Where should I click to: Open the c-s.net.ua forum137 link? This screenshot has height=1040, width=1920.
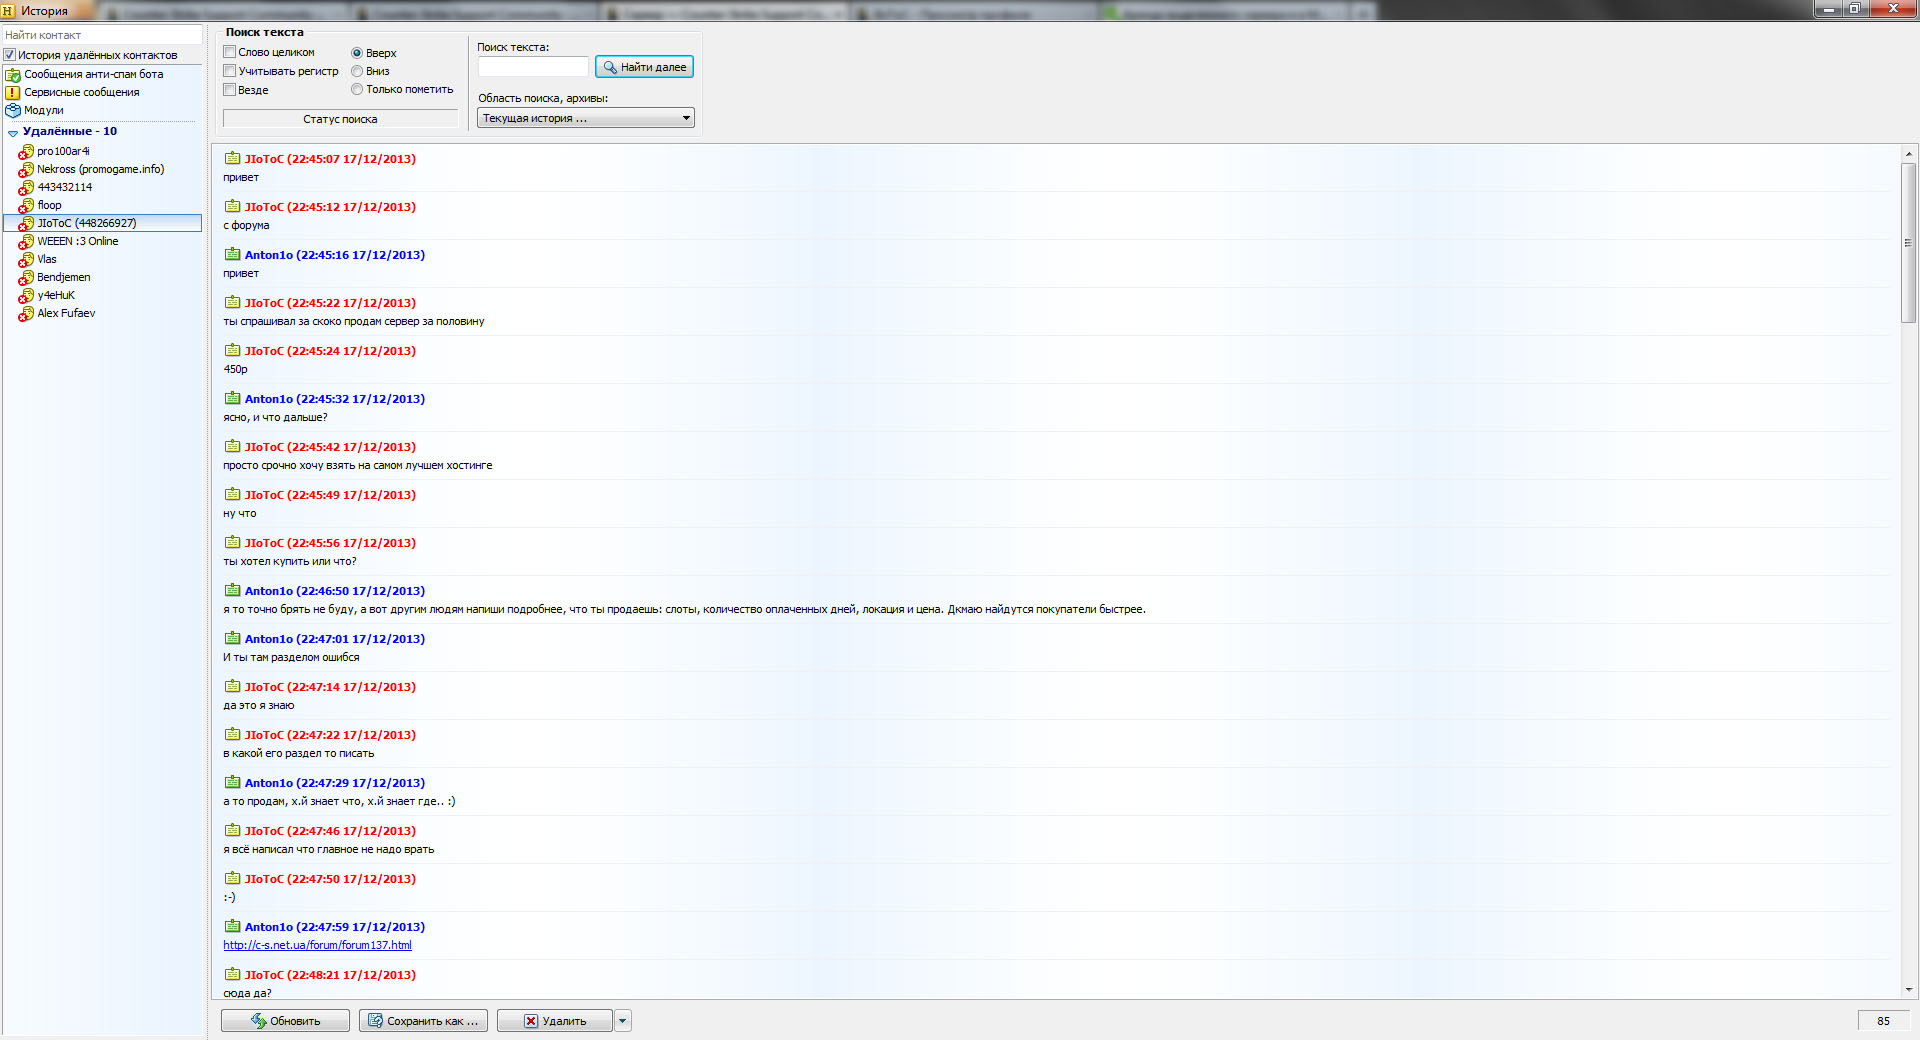pyautogui.click(x=317, y=945)
